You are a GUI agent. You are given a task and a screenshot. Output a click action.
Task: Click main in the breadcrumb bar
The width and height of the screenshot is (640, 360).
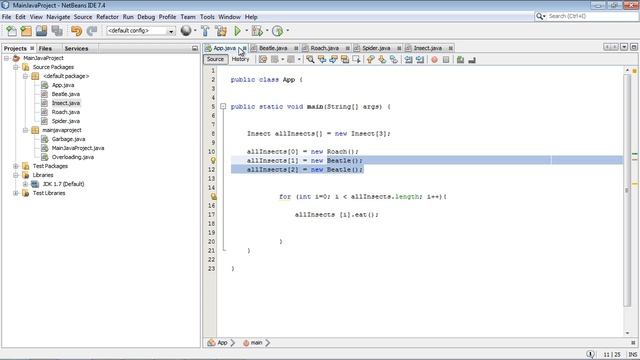pyautogui.click(x=256, y=343)
